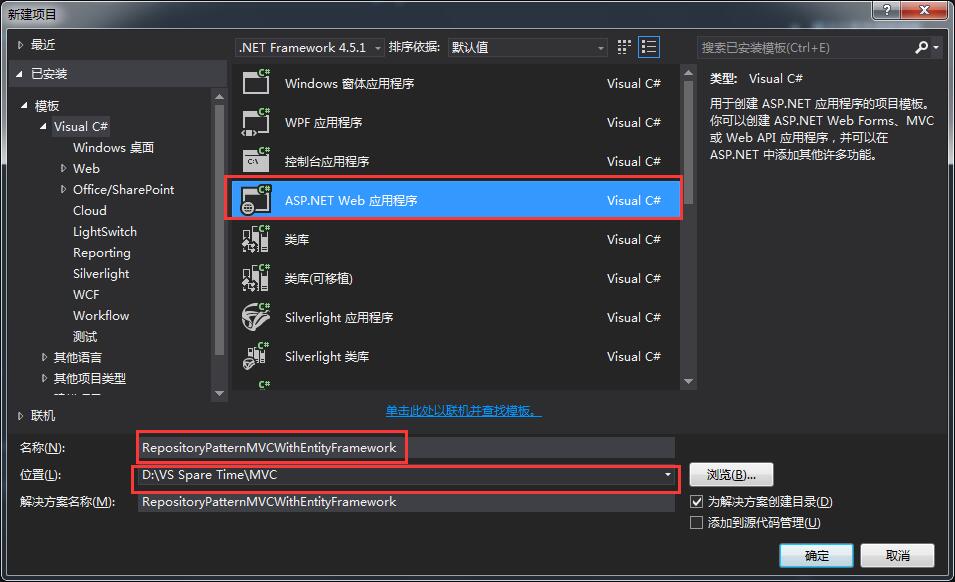Screen dimensions: 955x582
Task: Click 取消 to cancel the dialog
Action: (x=897, y=555)
